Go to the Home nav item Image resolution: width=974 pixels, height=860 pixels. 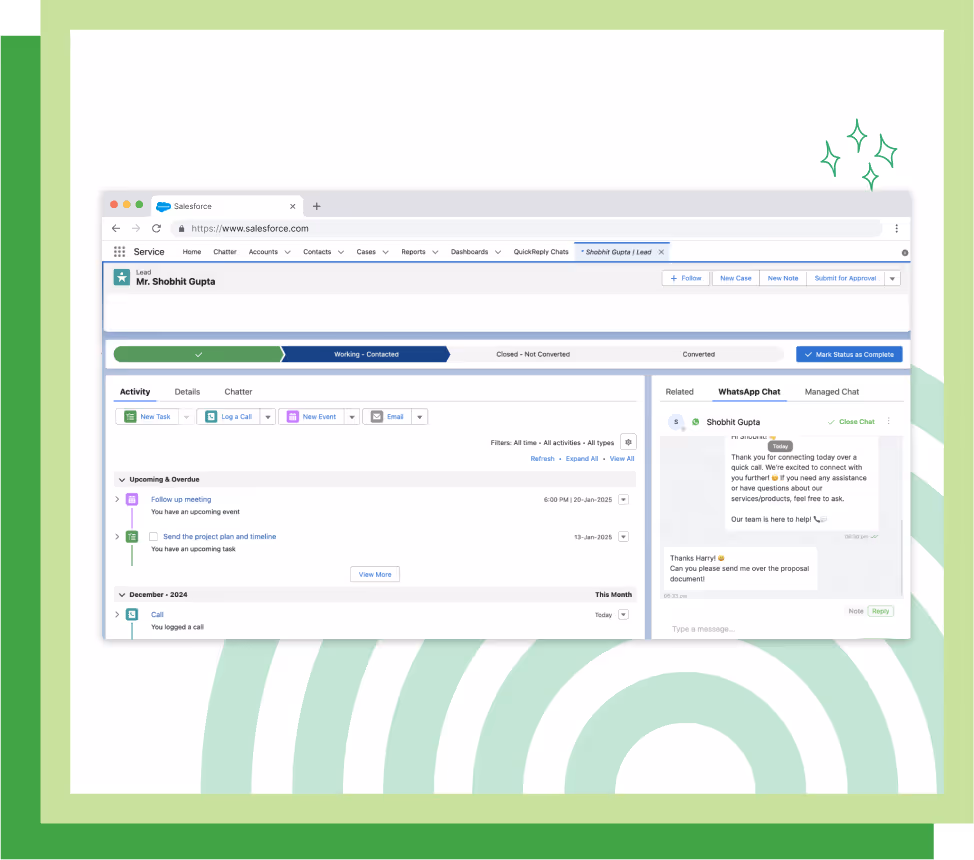click(191, 252)
